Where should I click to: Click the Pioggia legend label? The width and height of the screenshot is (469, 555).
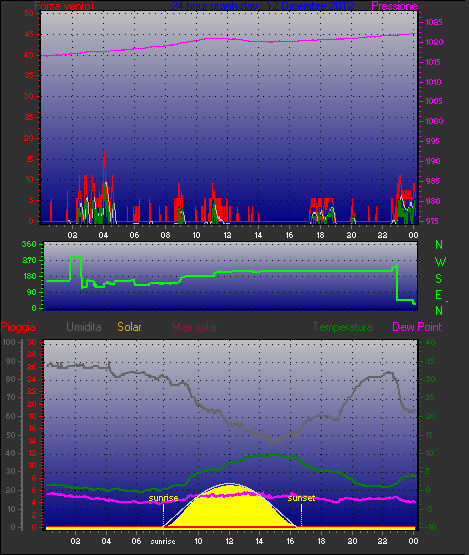(18, 327)
